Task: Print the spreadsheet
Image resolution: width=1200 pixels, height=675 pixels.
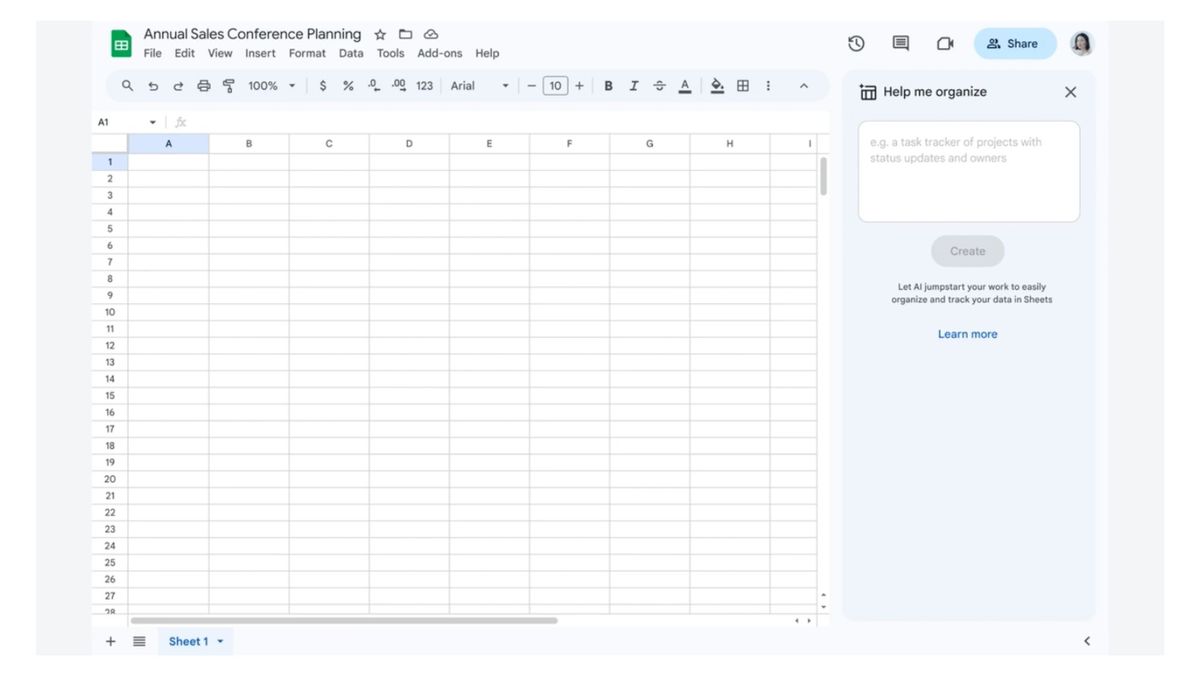Action: coord(204,86)
